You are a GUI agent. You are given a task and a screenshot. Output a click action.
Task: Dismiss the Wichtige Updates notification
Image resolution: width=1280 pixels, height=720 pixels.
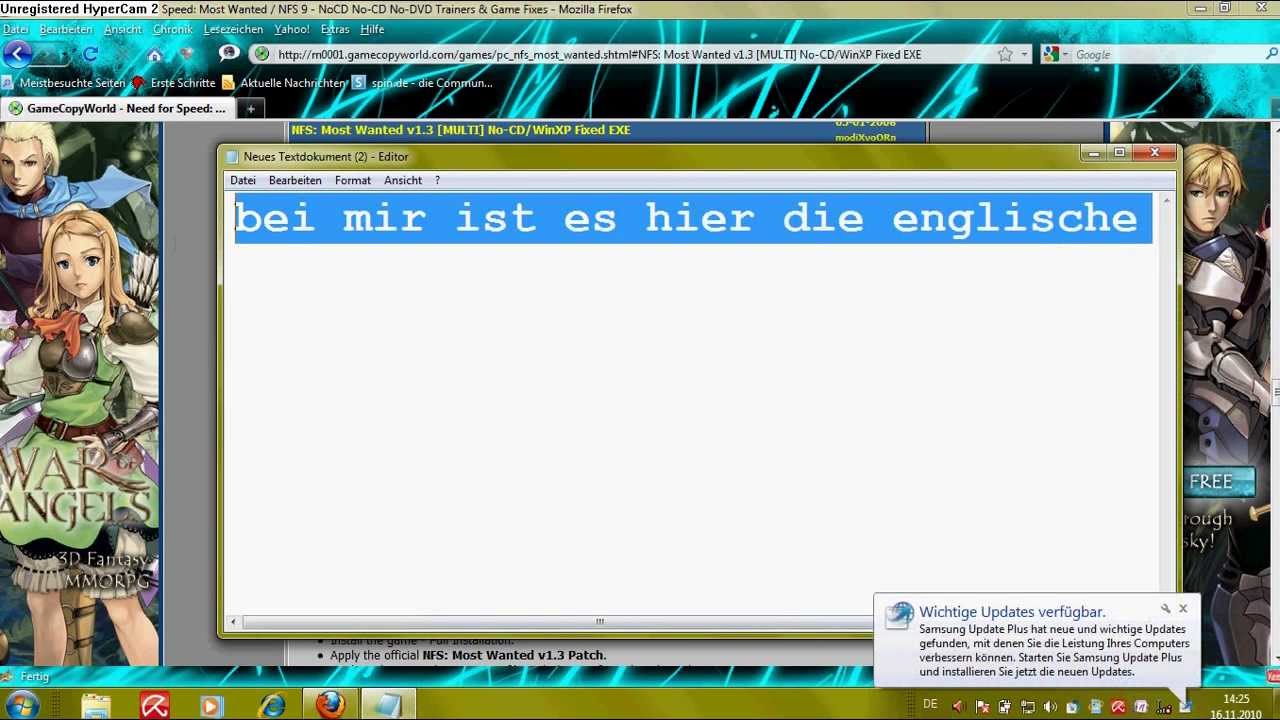pyautogui.click(x=1183, y=608)
